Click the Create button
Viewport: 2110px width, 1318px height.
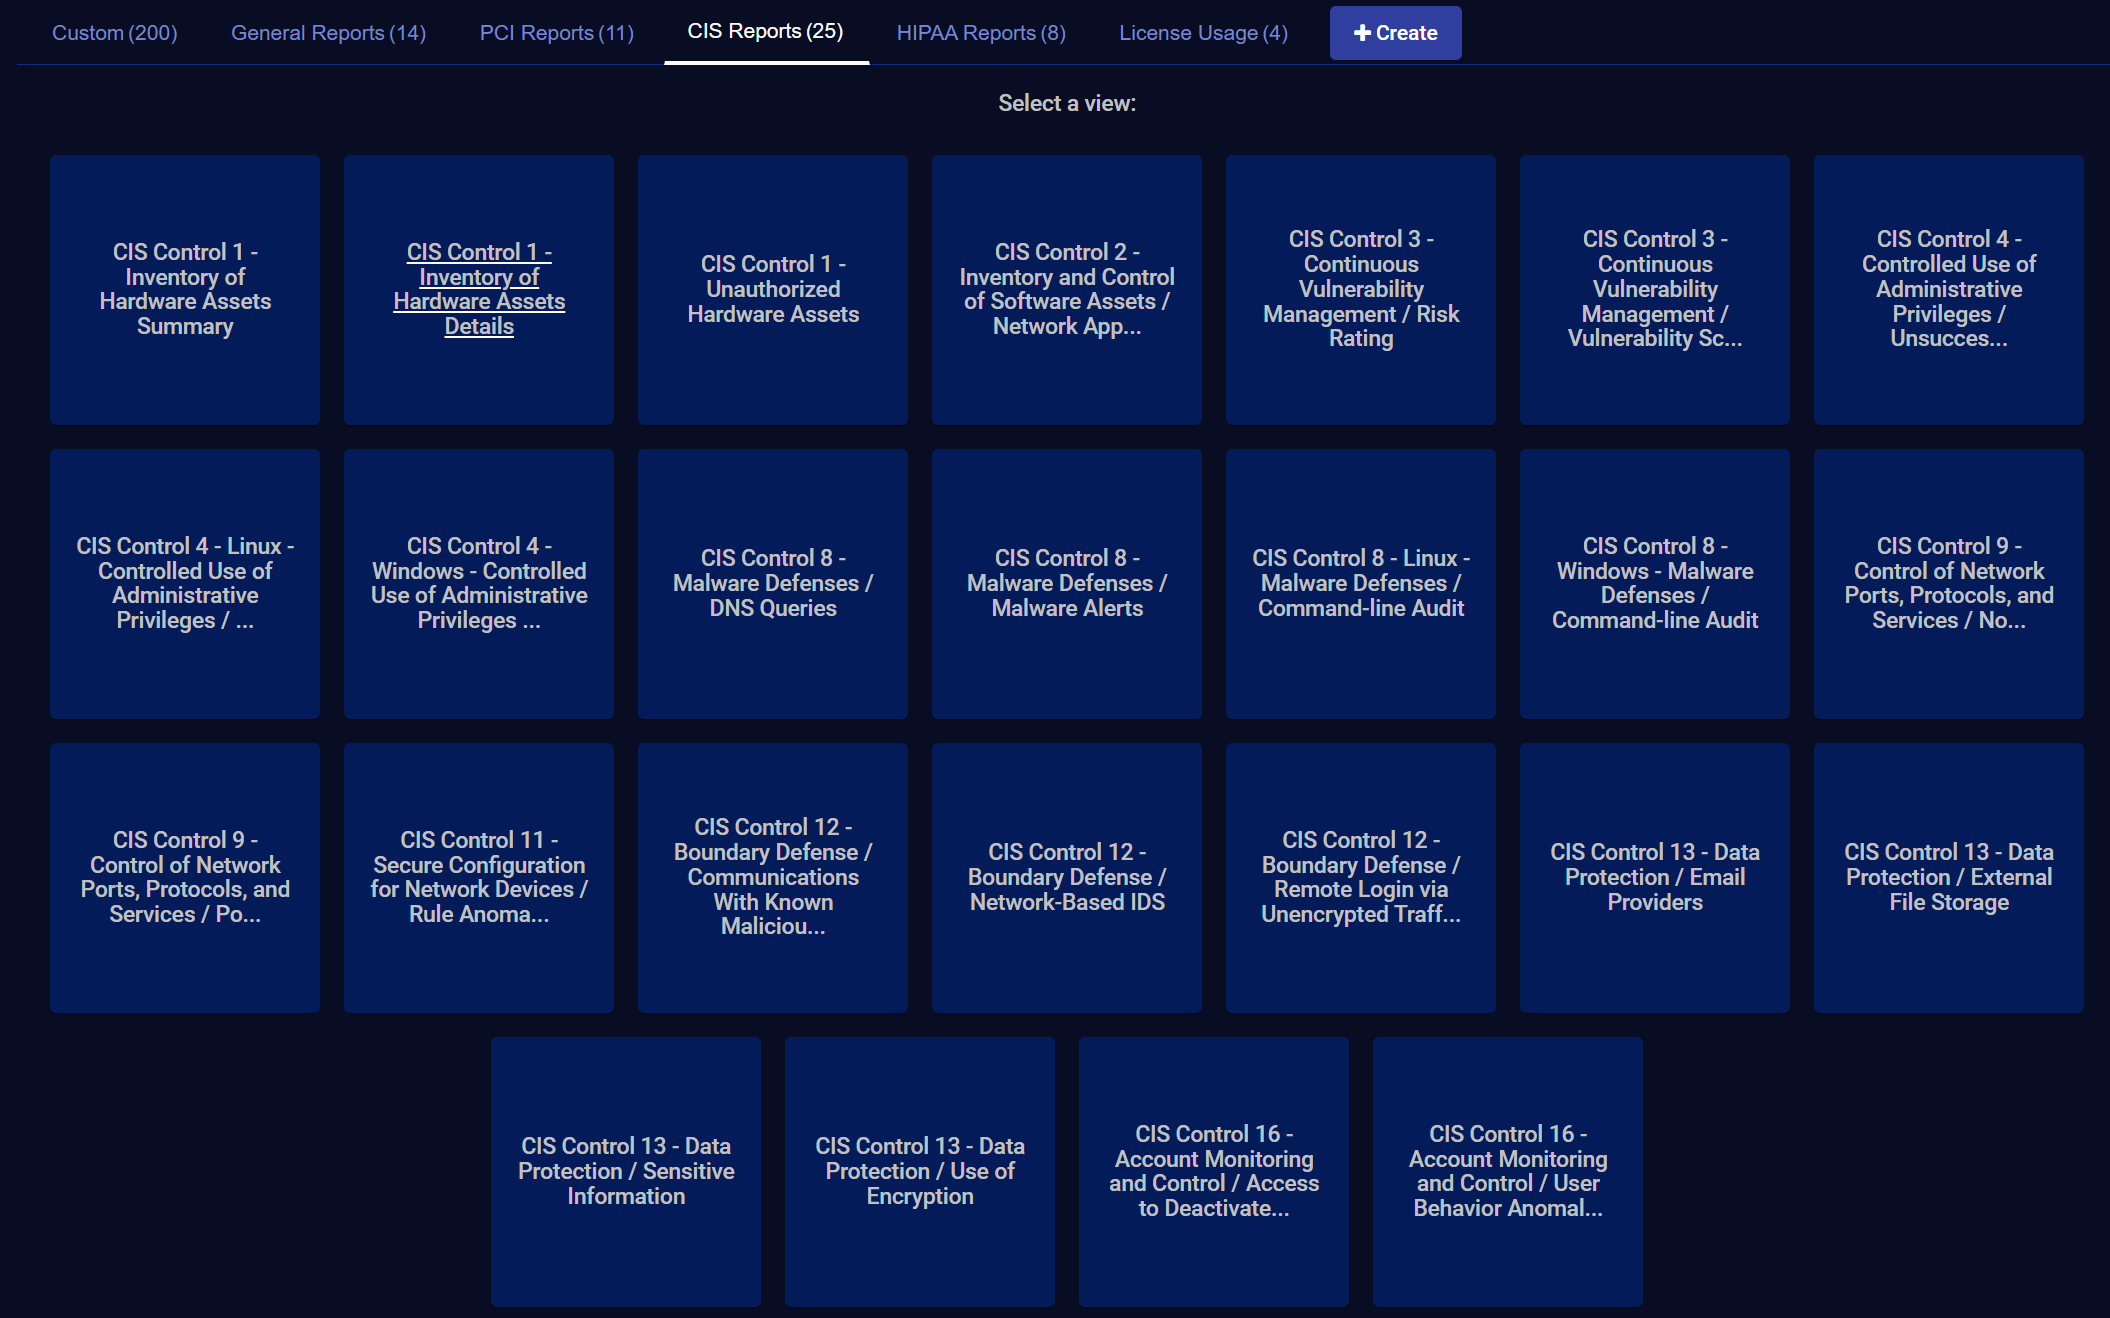point(1395,33)
